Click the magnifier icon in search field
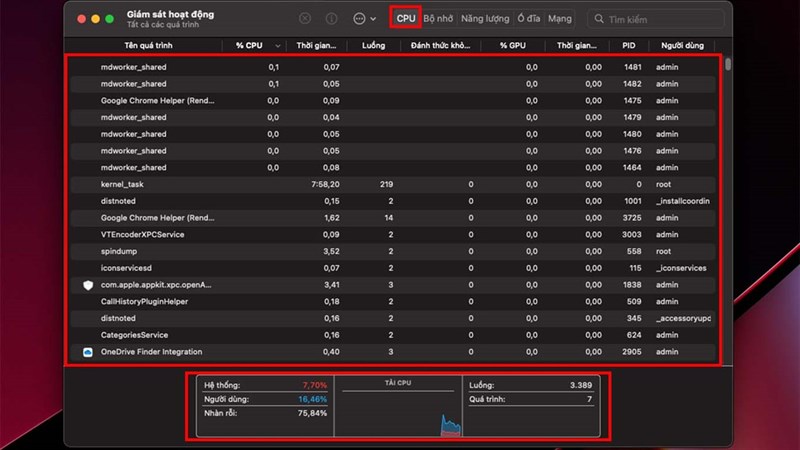 point(599,19)
